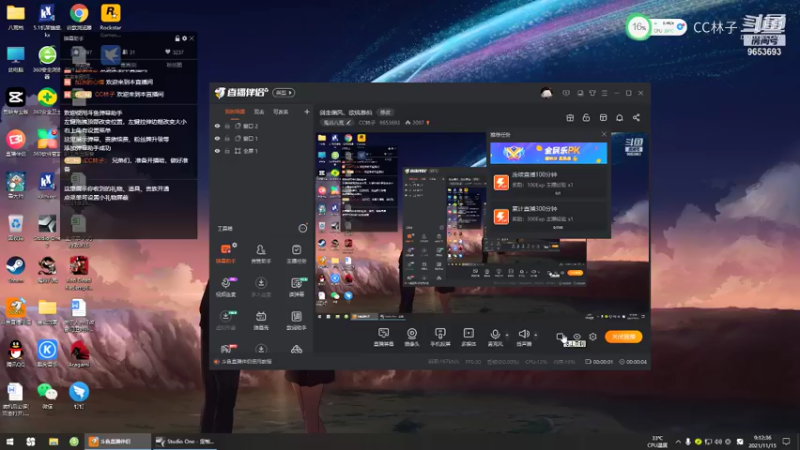Open the layout panel icon beside bell
The width and height of the screenshot is (800, 450).
(x=603, y=118)
